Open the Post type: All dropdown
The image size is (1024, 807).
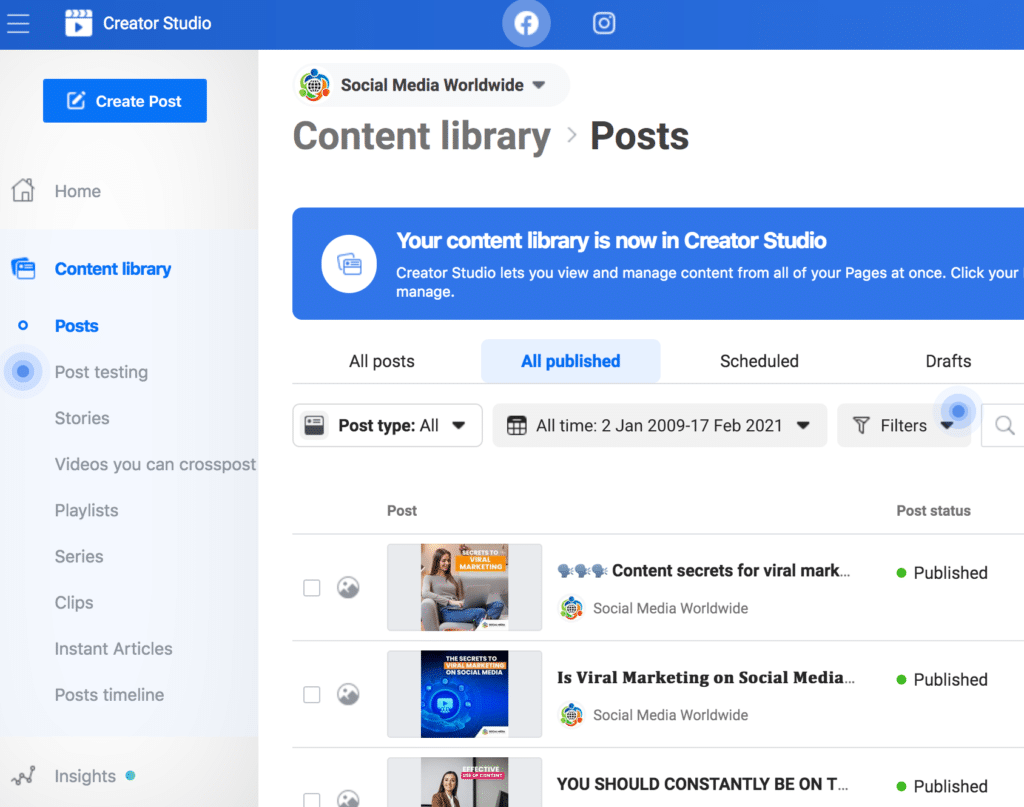(387, 426)
